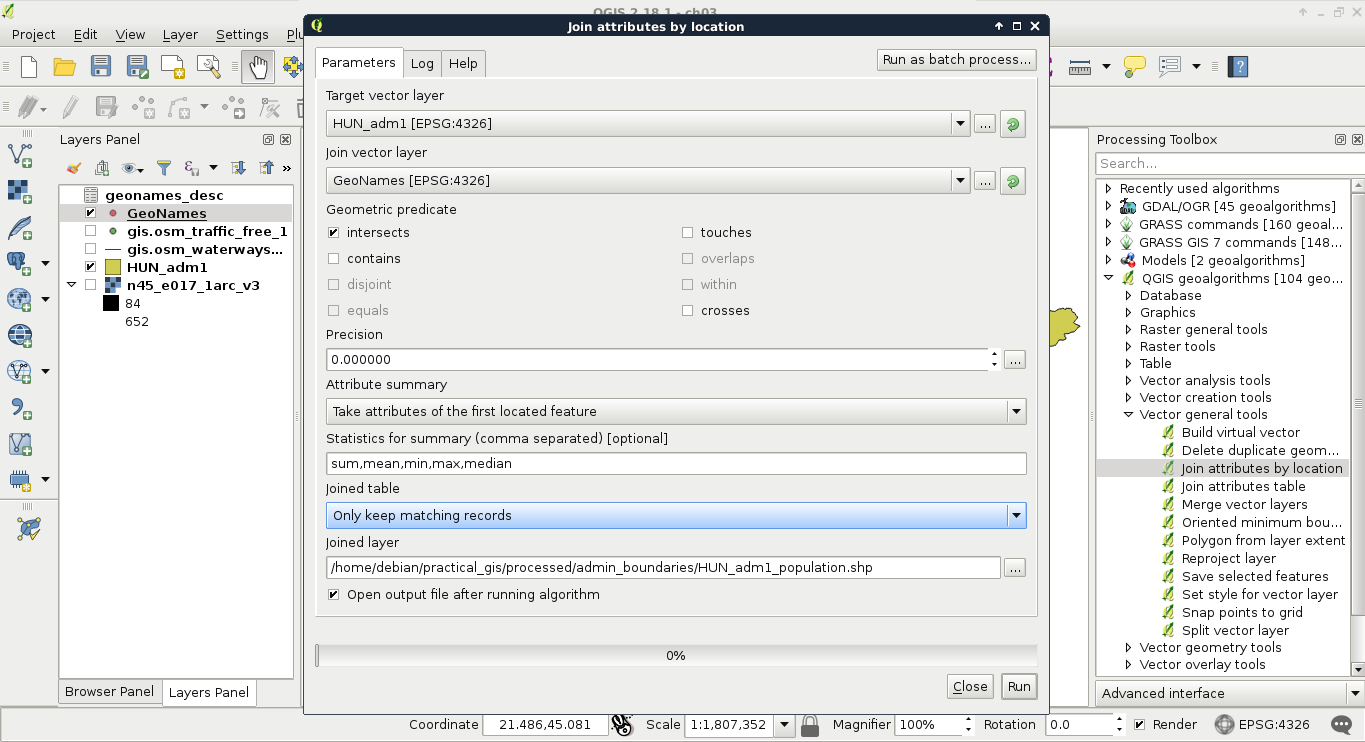
Task: Click the Add PostGIS Layers elephant icon
Action: tap(20, 263)
